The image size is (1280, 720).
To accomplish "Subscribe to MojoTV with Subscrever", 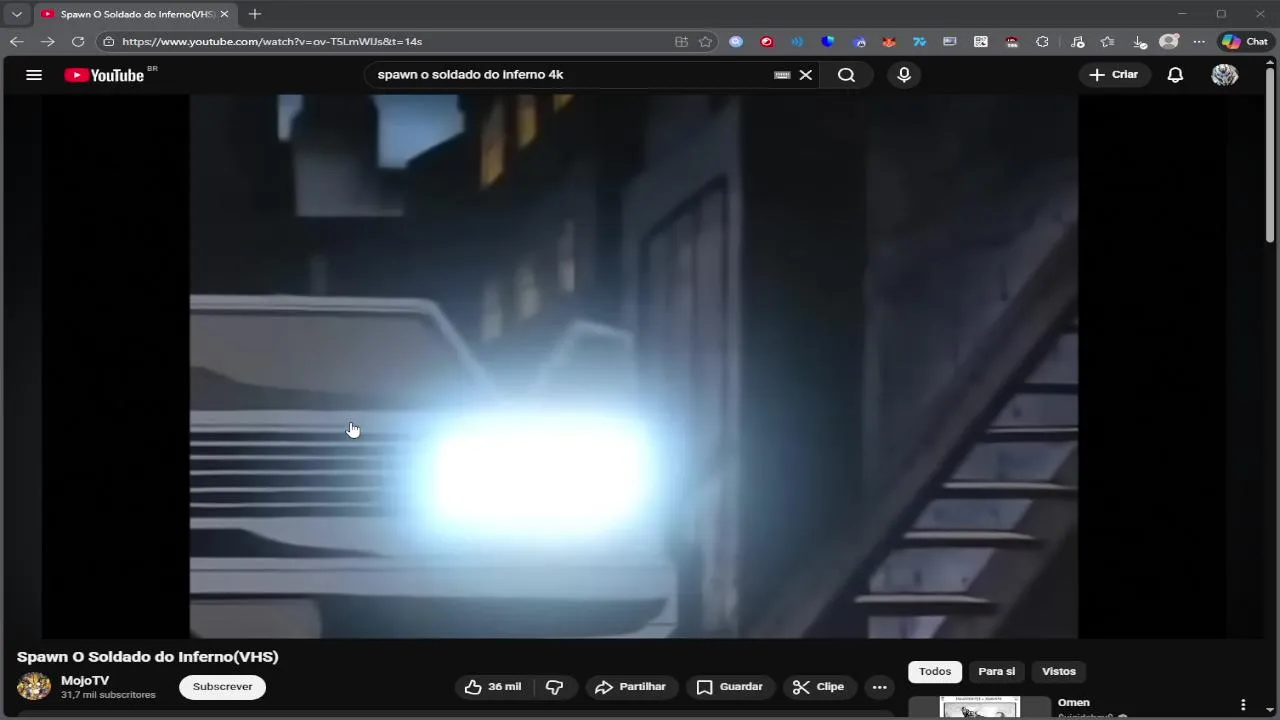I will point(223,687).
